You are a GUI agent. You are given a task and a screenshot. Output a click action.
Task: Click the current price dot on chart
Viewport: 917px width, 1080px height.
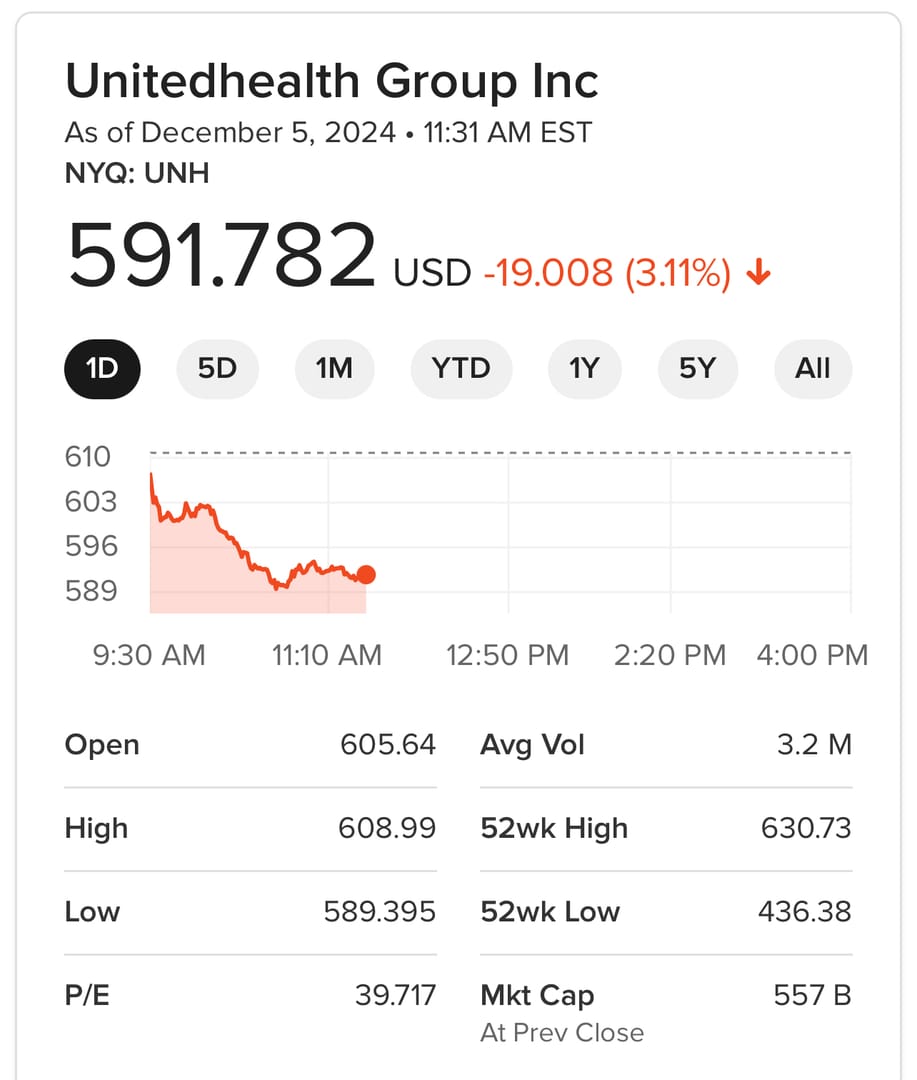366,574
